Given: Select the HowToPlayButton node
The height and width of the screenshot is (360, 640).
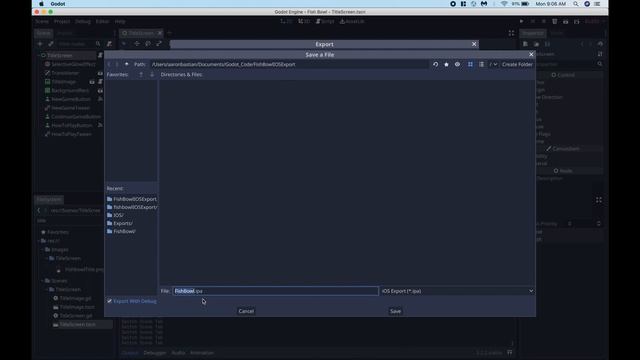Looking at the screenshot, I should [72, 125].
